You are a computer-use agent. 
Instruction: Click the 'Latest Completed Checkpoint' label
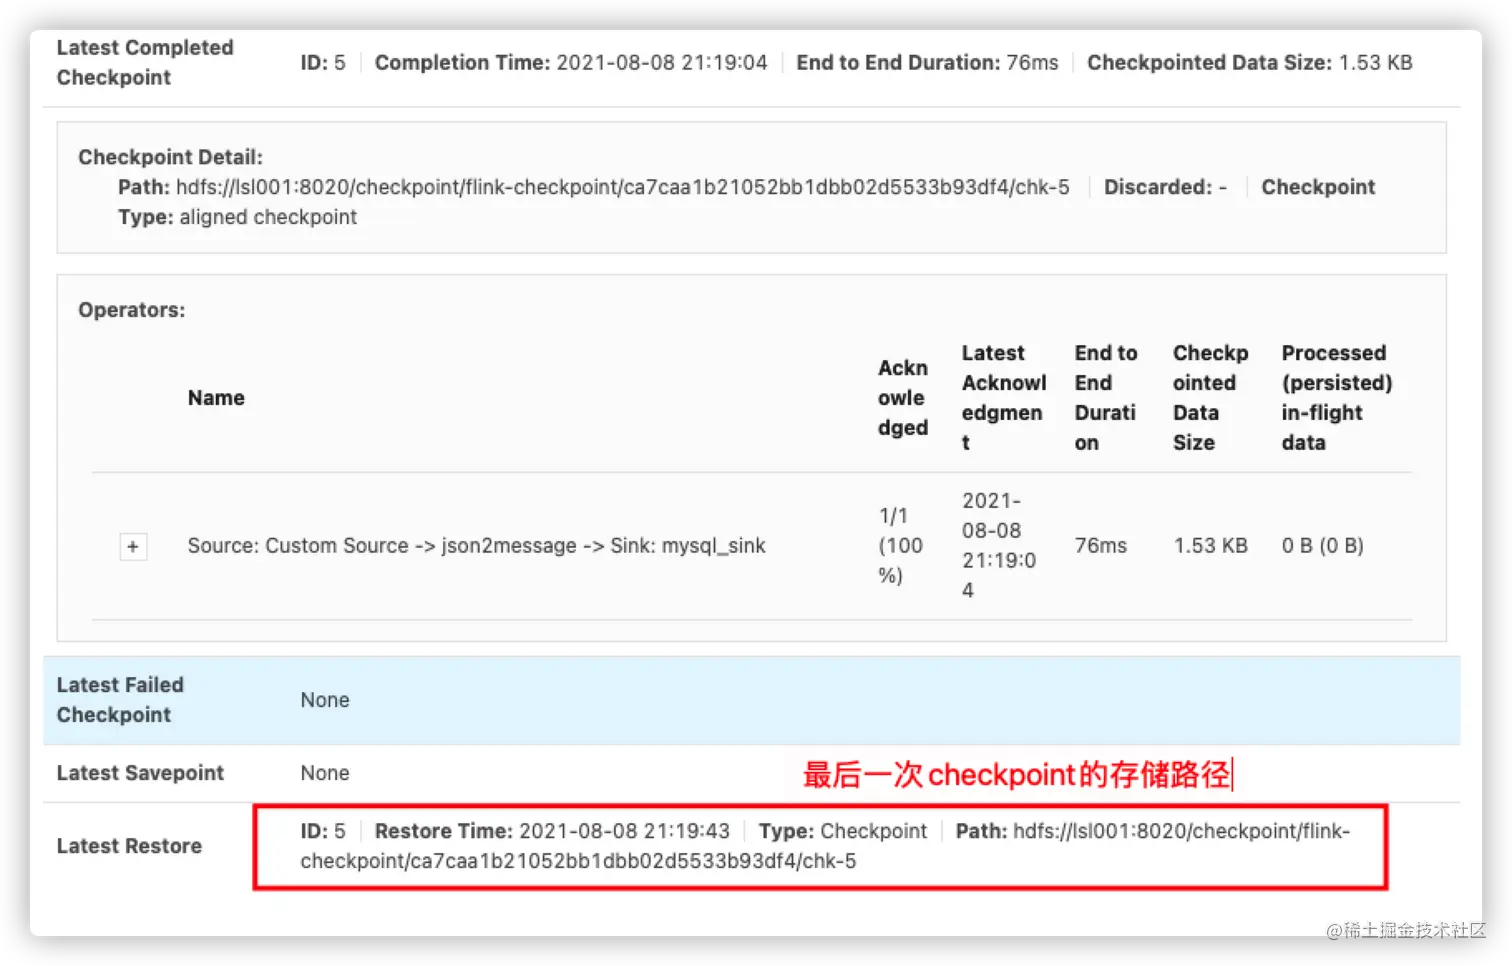pyautogui.click(x=145, y=63)
